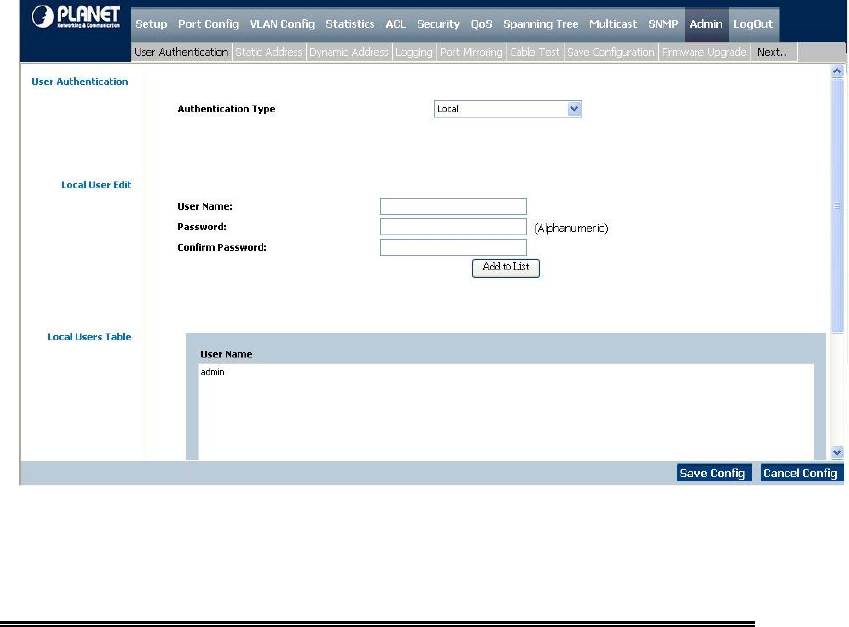The image size is (849, 627).
Task: Switch to Dynamic Address tab
Action: 349,52
